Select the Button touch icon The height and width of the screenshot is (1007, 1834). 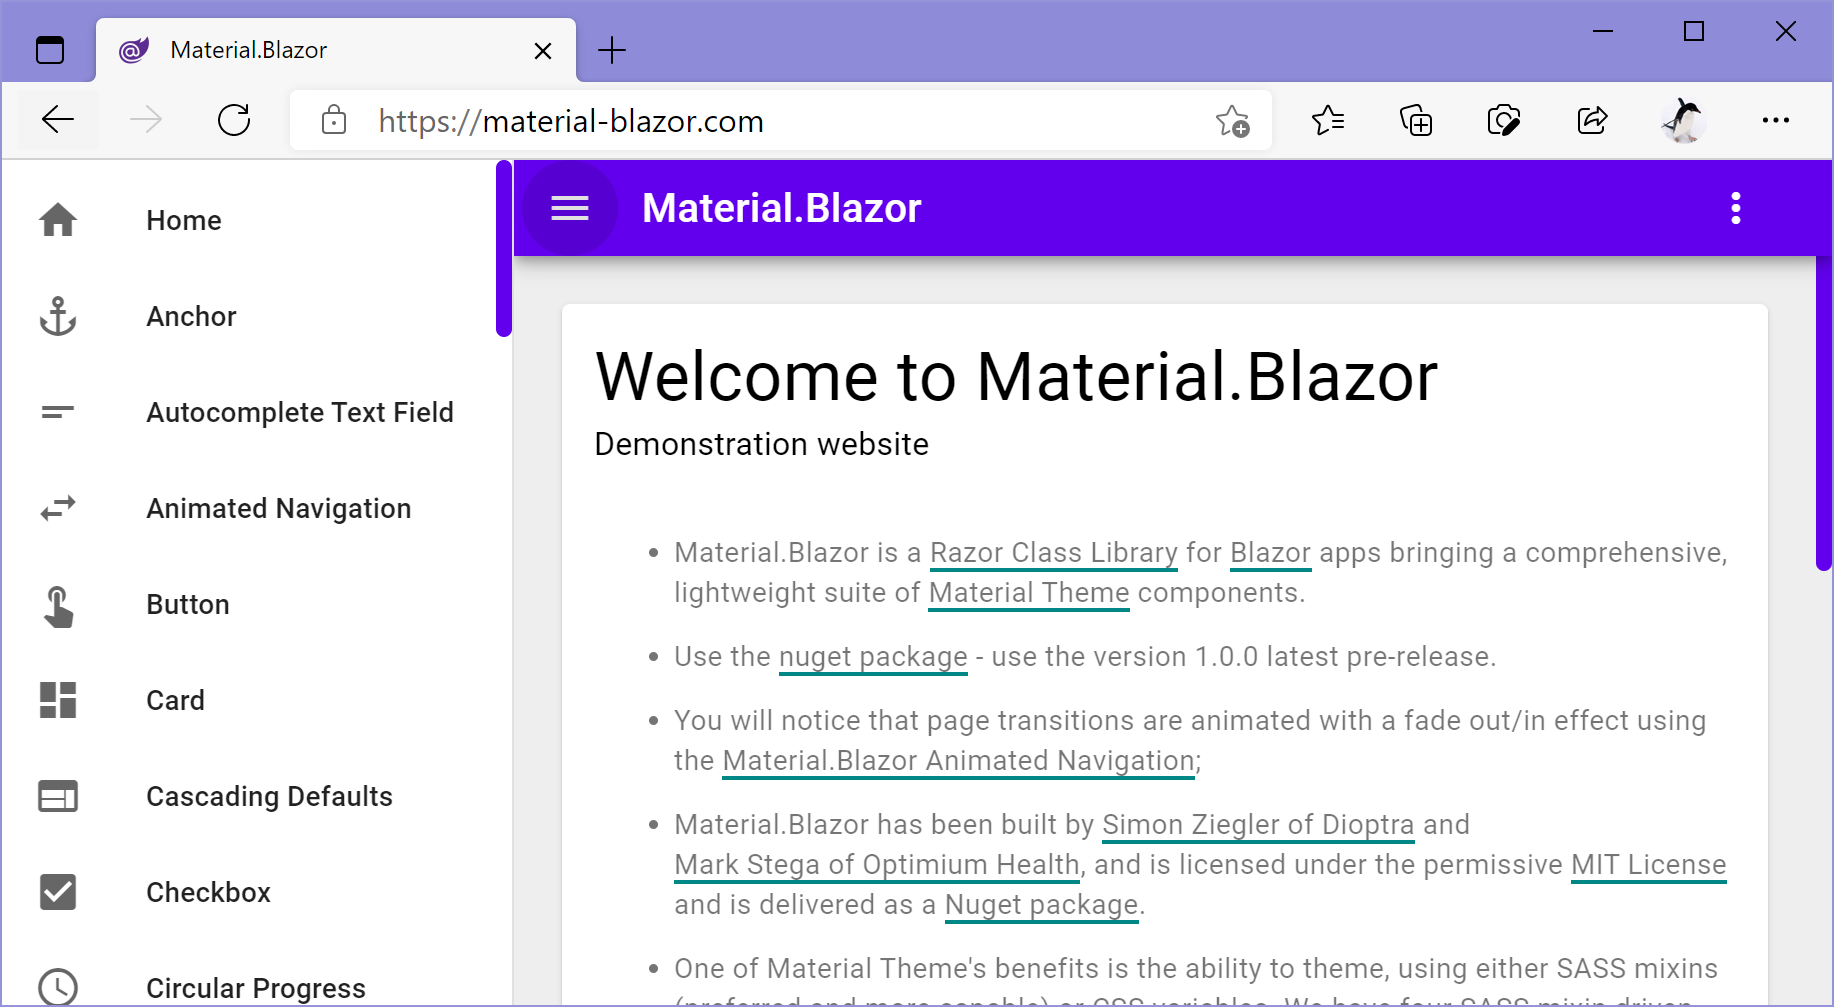point(57,604)
